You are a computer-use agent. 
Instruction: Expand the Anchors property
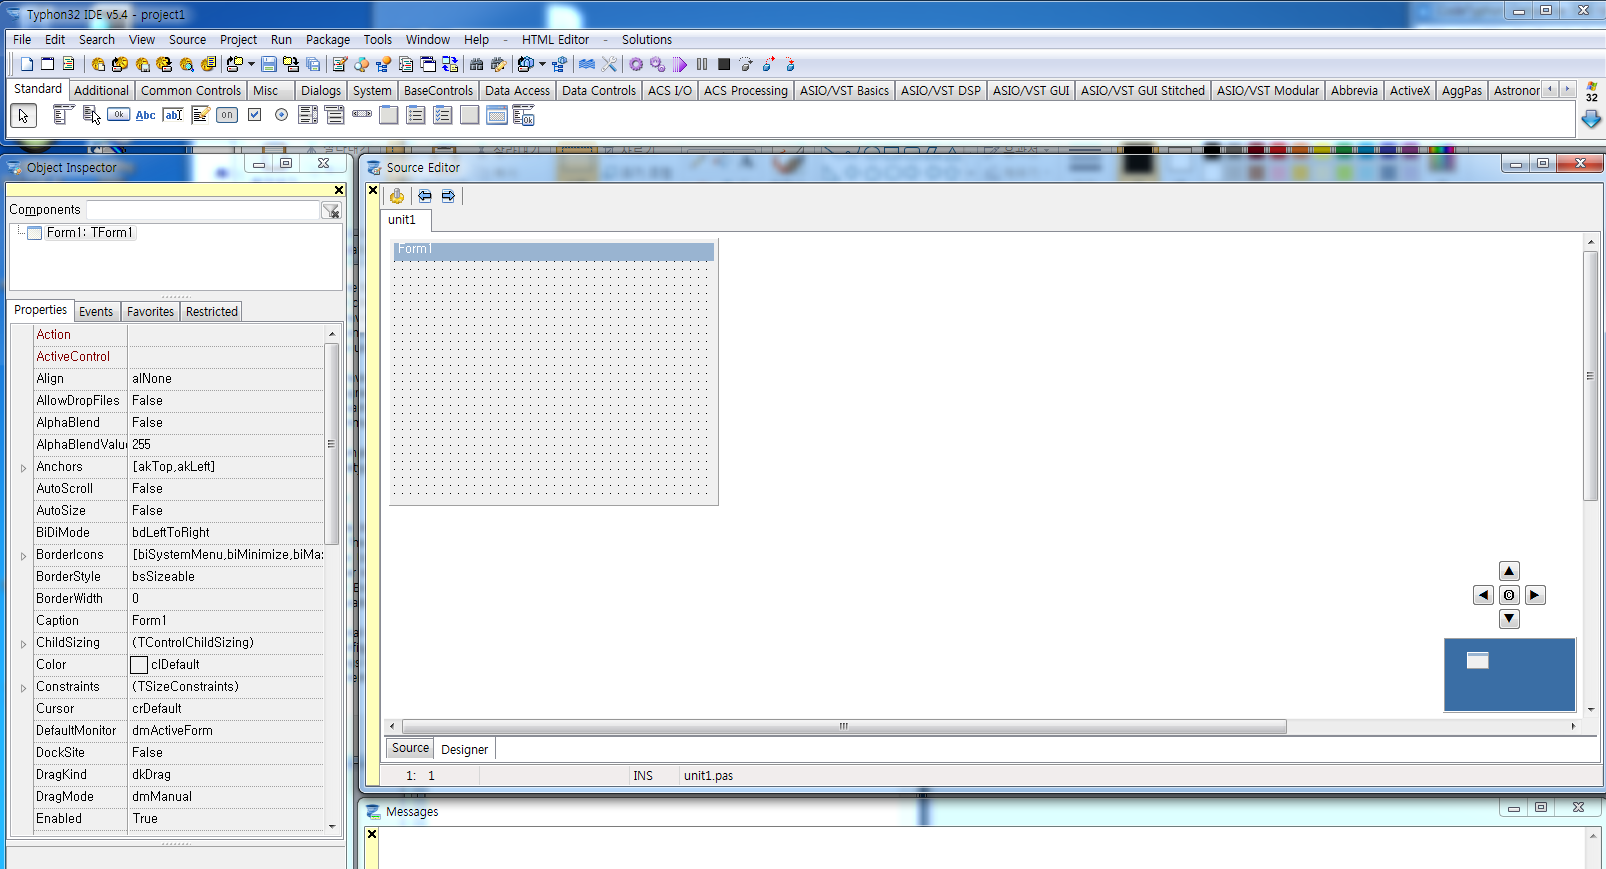(23, 467)
